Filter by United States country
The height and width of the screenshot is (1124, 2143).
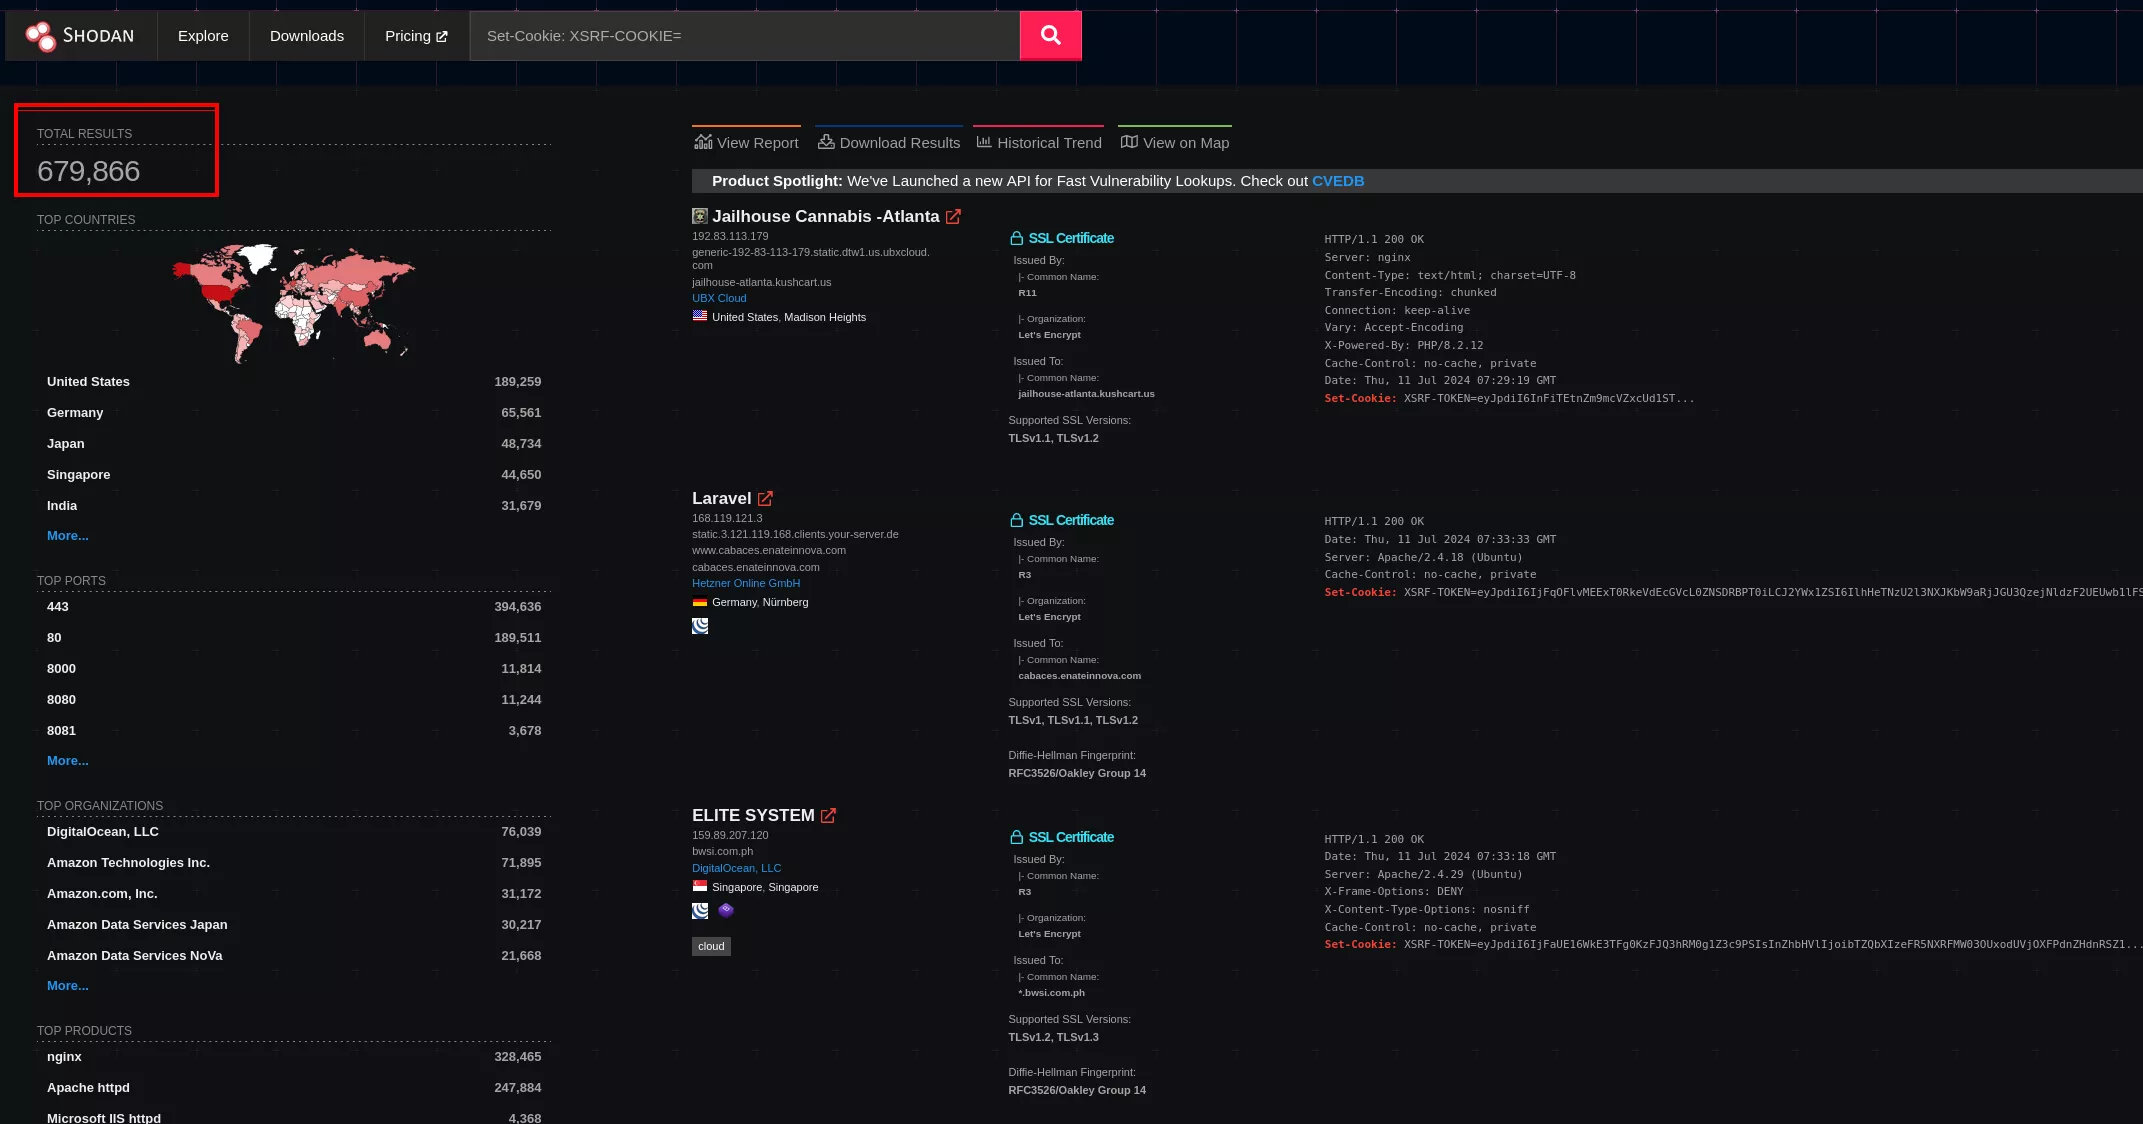click(294, 382)
